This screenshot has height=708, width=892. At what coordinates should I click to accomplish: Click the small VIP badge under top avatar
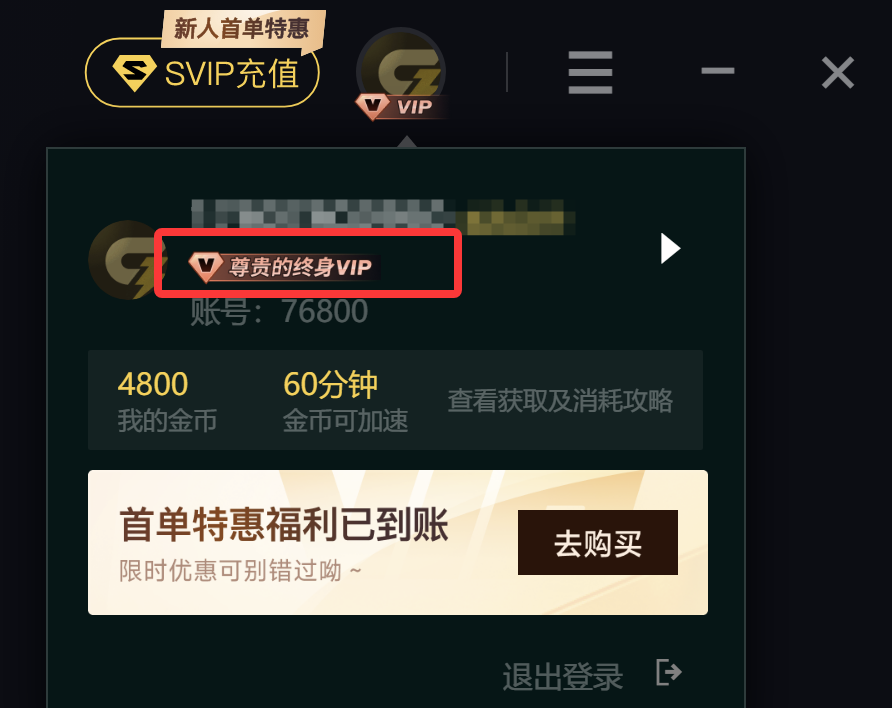point(400,106)
